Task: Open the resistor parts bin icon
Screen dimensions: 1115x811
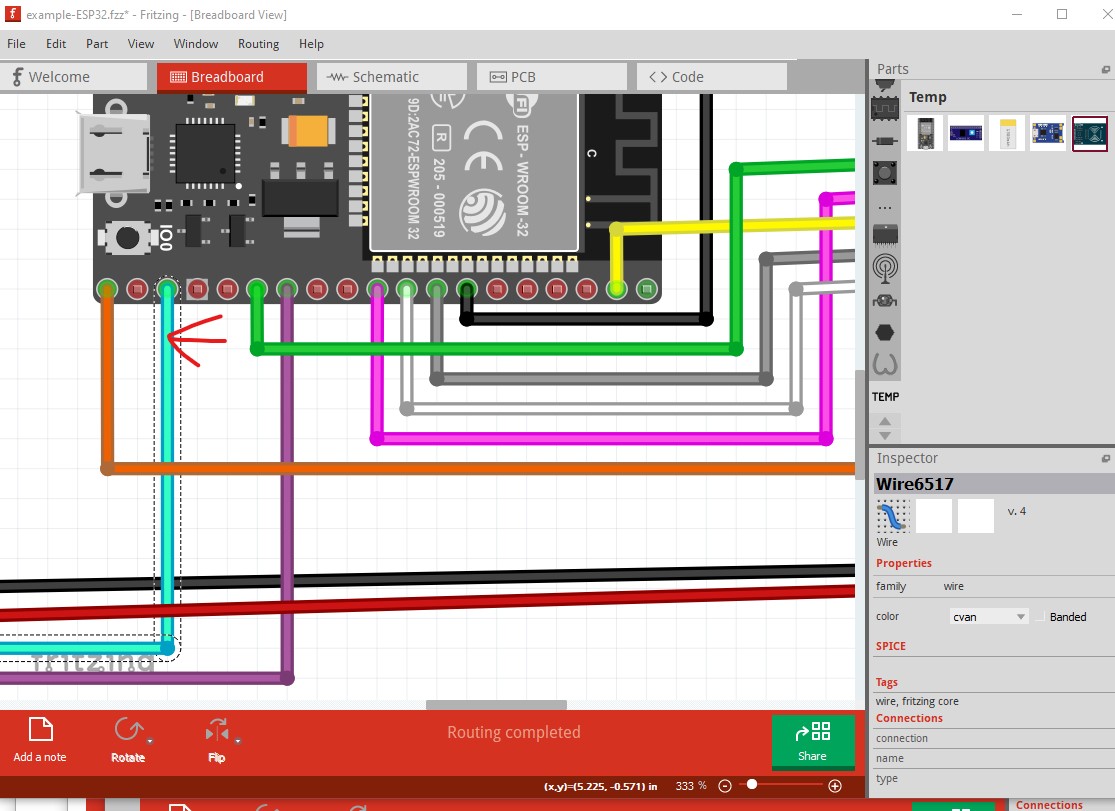Action: click(x=885, y=139)
